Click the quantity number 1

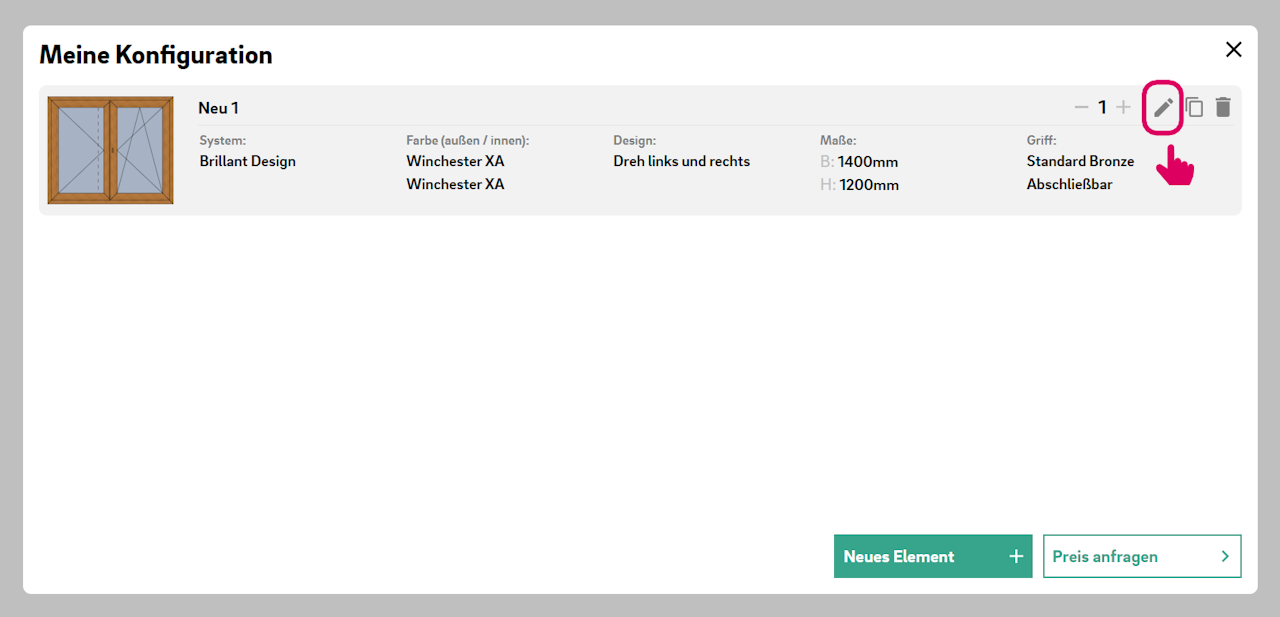[1102, 107]
